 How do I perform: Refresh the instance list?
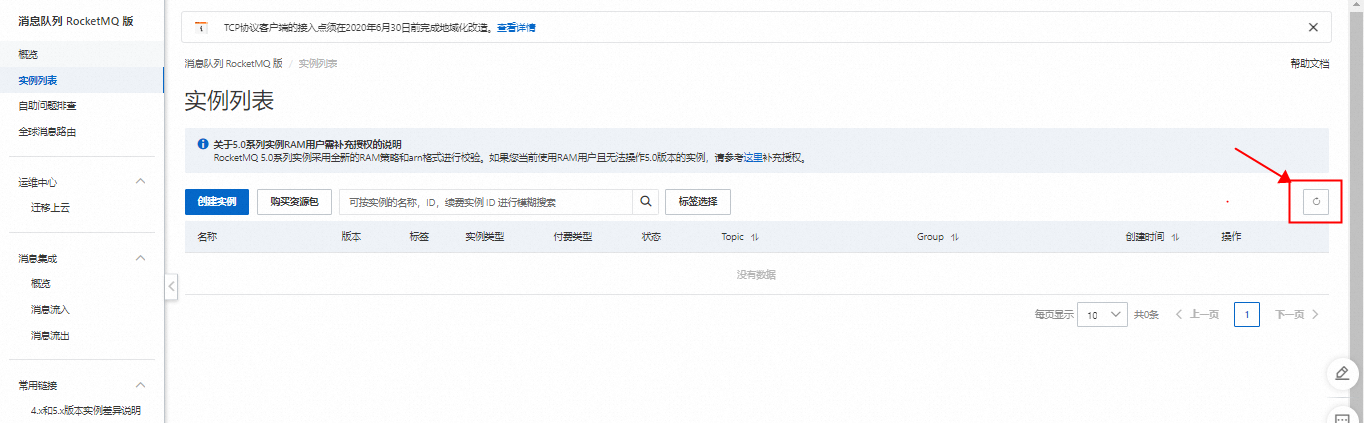pyautogui.click(x=1316, y=202)
